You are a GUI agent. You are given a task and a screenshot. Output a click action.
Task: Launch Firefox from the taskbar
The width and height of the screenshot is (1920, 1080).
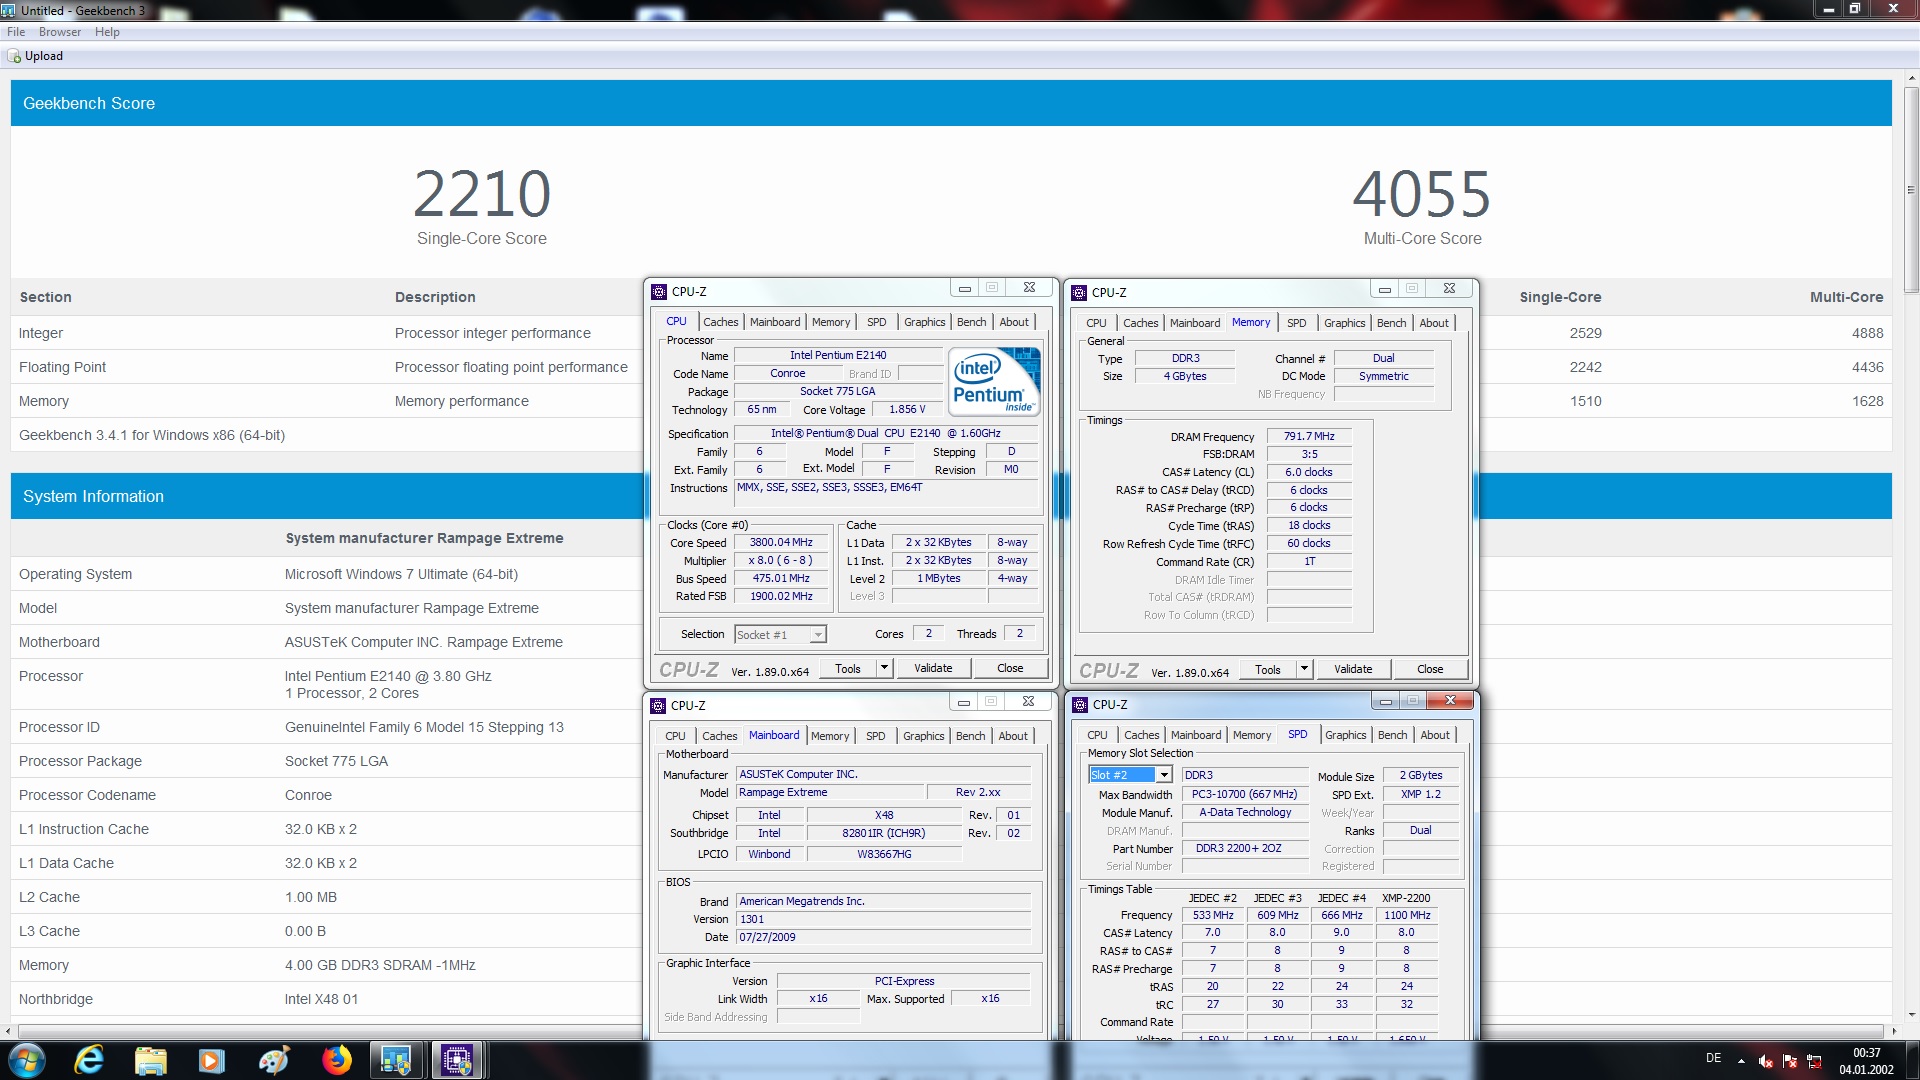click(x=336, y=1060)
